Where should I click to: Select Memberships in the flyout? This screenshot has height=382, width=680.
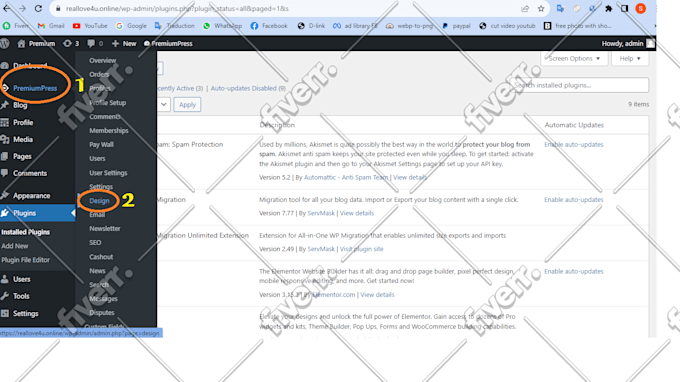click(x=109, y=131)
